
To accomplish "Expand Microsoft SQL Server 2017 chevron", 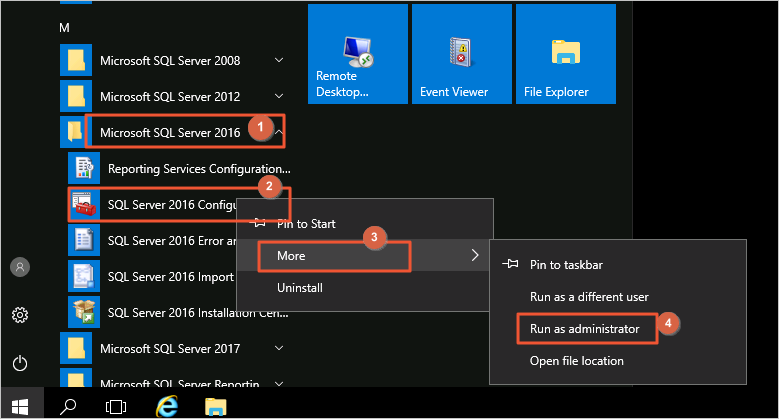I will (x=279, y=348).
